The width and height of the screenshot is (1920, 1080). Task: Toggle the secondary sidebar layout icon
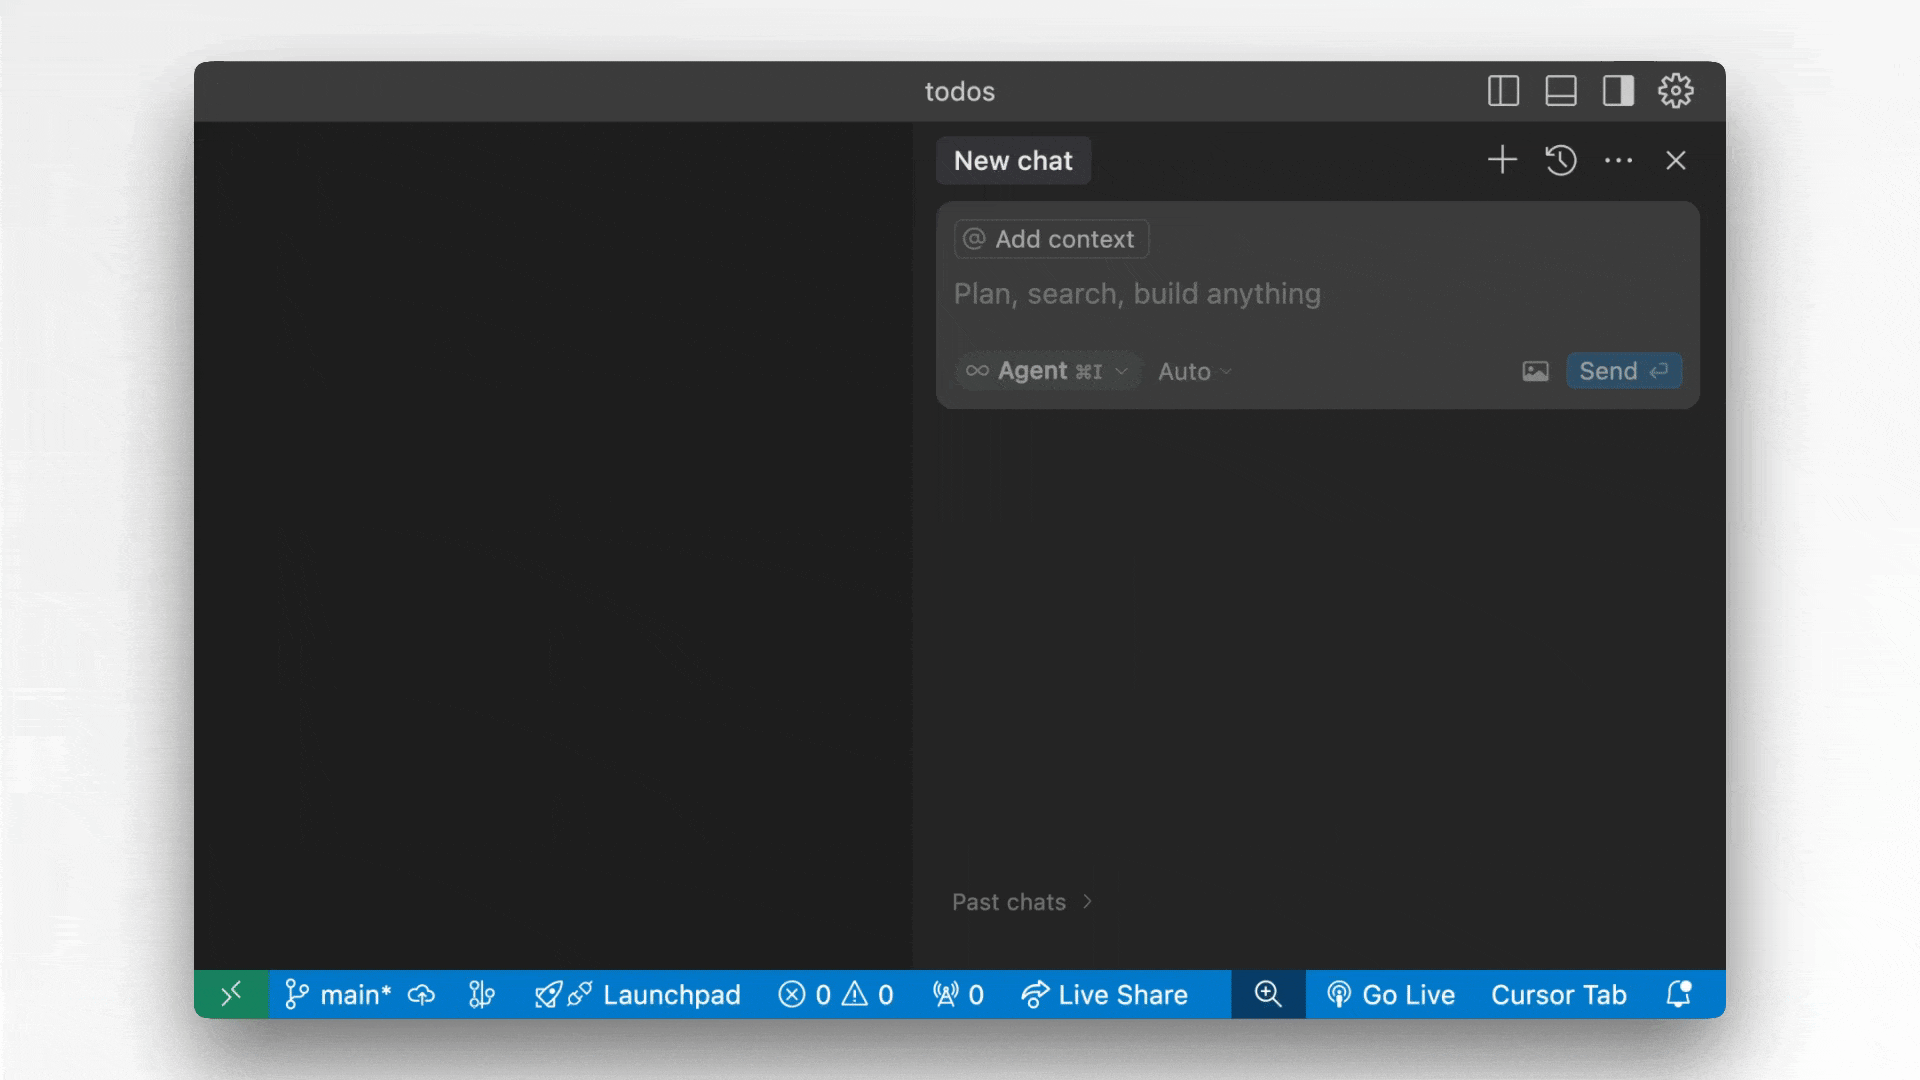tap(1618, 91)
